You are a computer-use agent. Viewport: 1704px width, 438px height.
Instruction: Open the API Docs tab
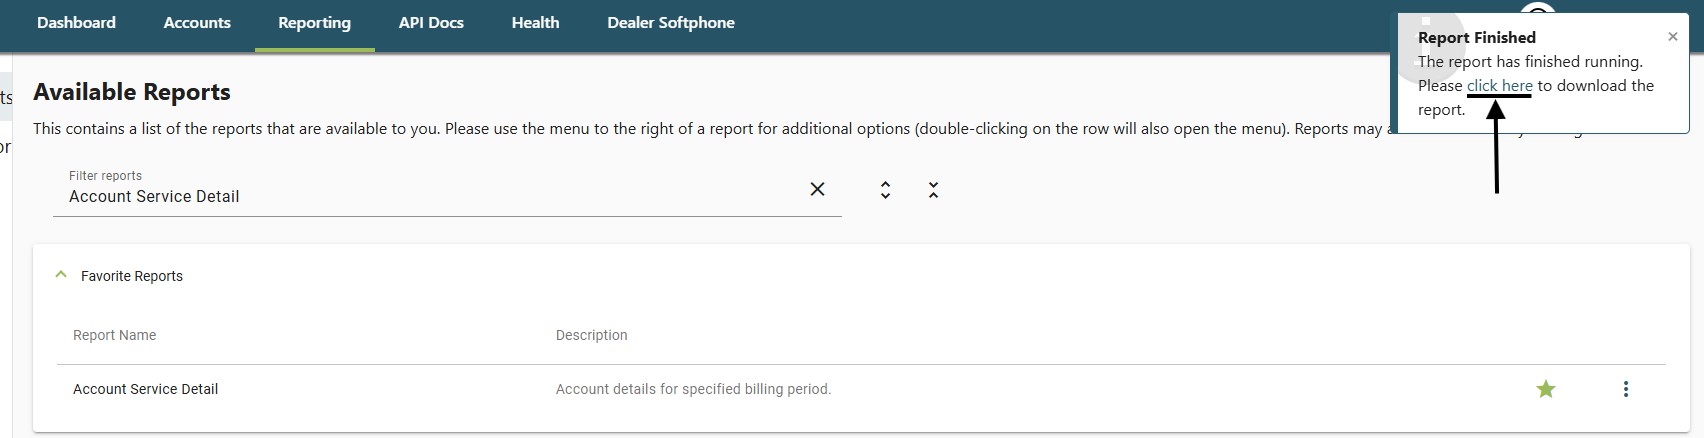point(431,22)
